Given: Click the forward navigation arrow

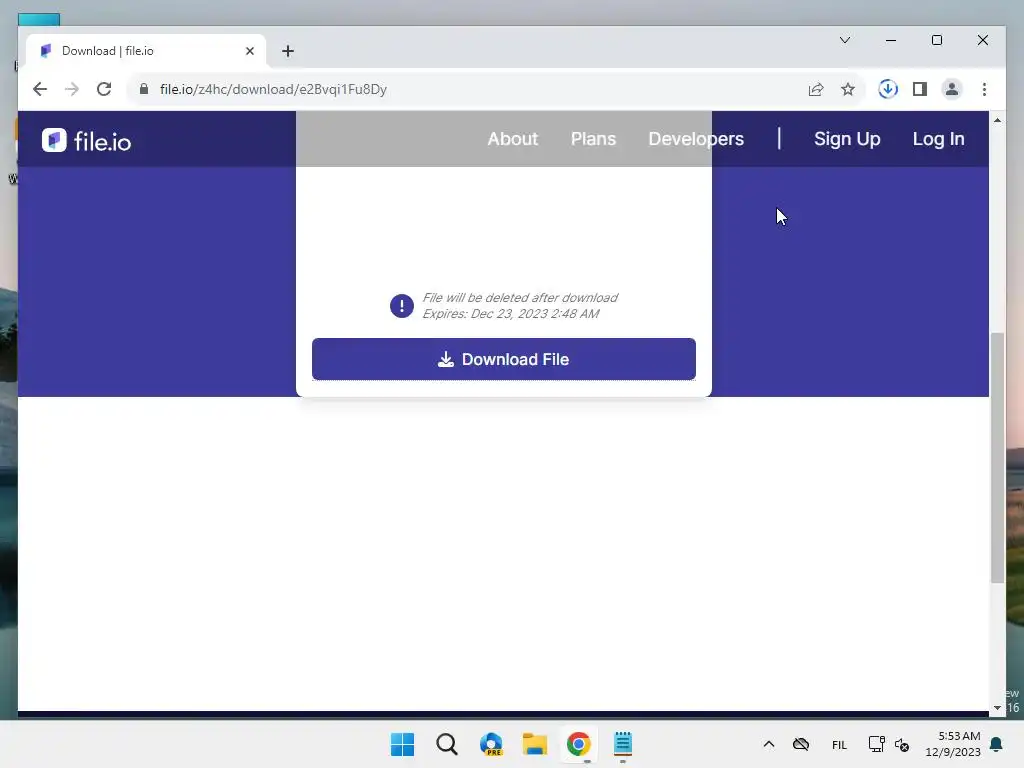Looking at the screenshot, I should tap(72, 89).
